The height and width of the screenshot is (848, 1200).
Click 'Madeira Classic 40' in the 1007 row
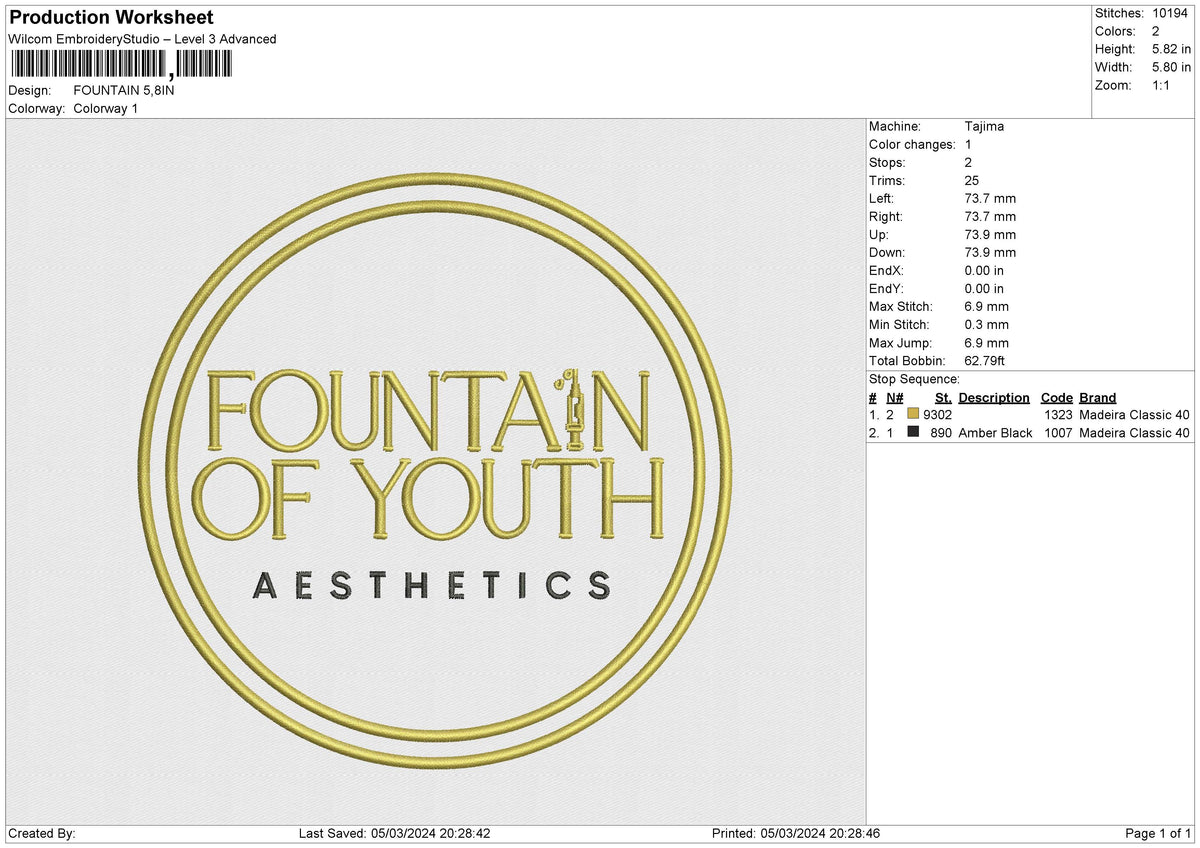pos(1134,433)
